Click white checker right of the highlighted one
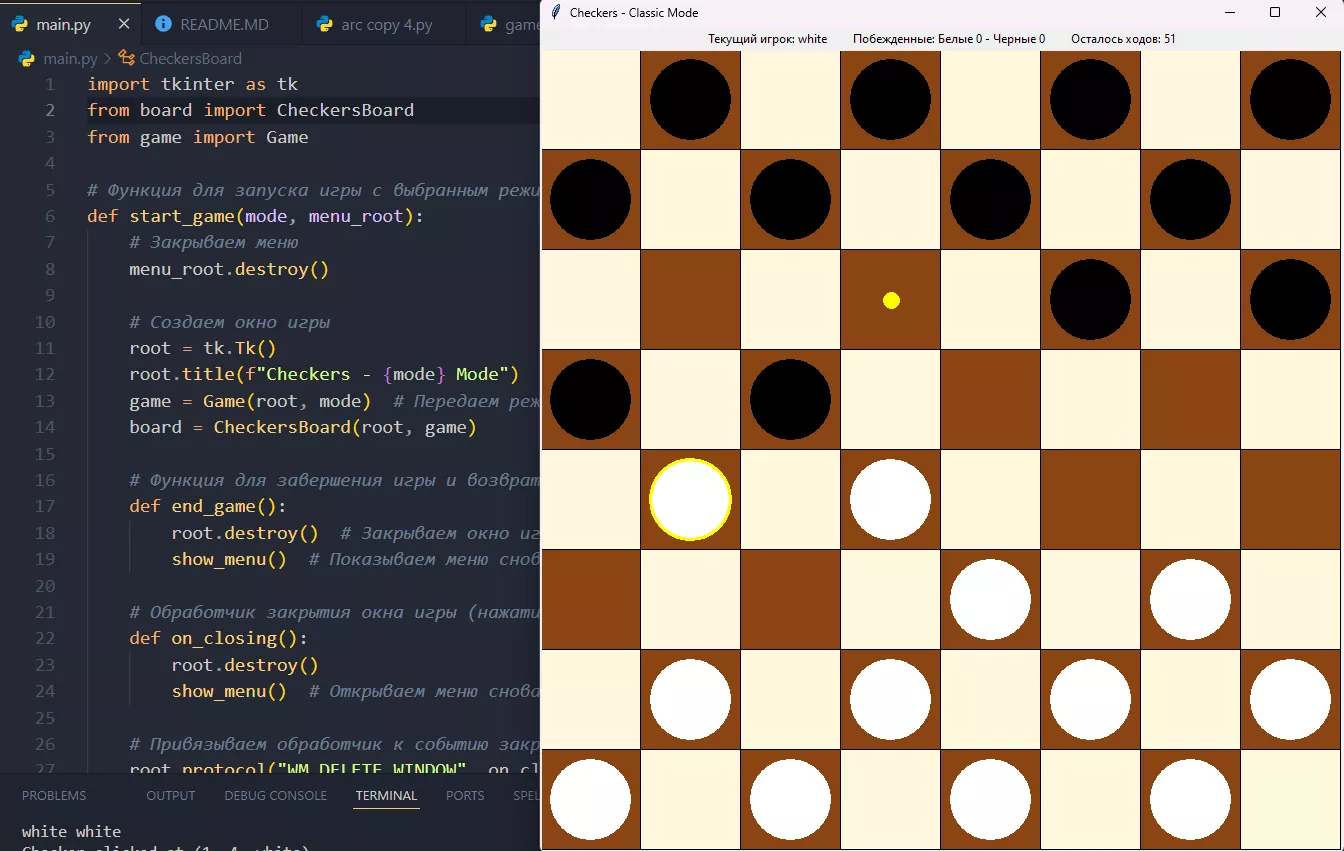1344x851 pixels. tap(890, 499)
